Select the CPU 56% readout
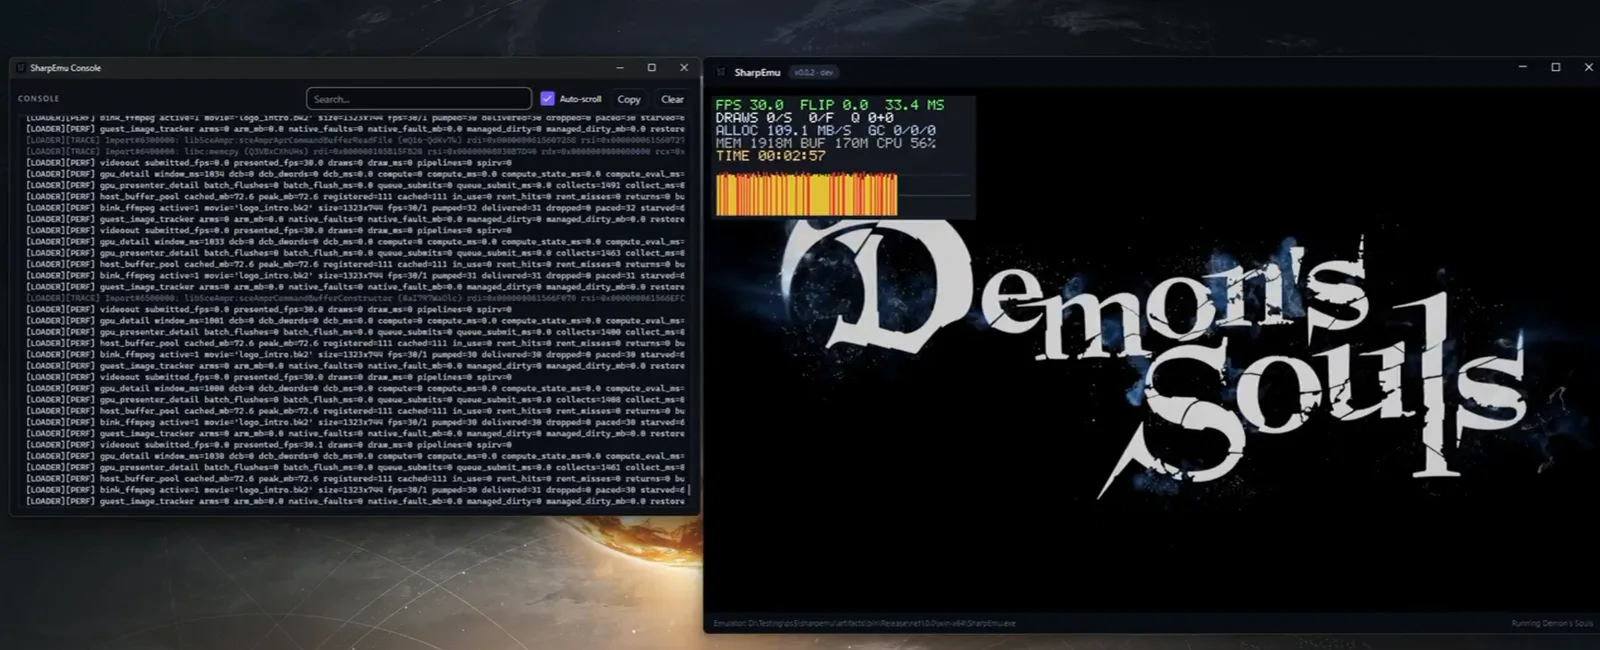Image resolution: width=1600 pixels, height=650 pixels. 906,144
